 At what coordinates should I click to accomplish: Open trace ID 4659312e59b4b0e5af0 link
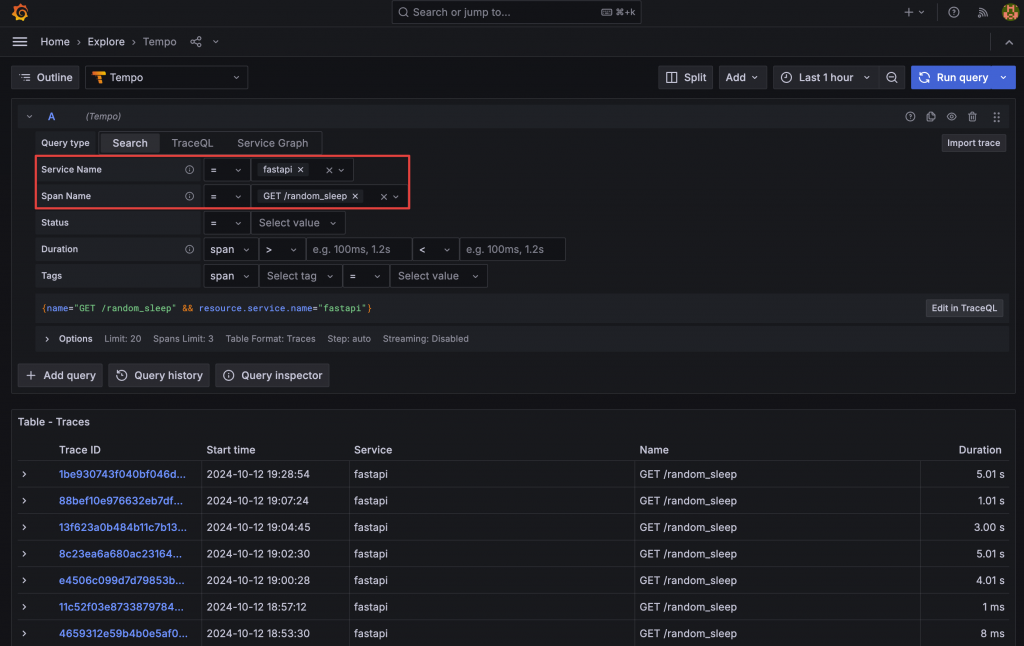coord(123,634)
